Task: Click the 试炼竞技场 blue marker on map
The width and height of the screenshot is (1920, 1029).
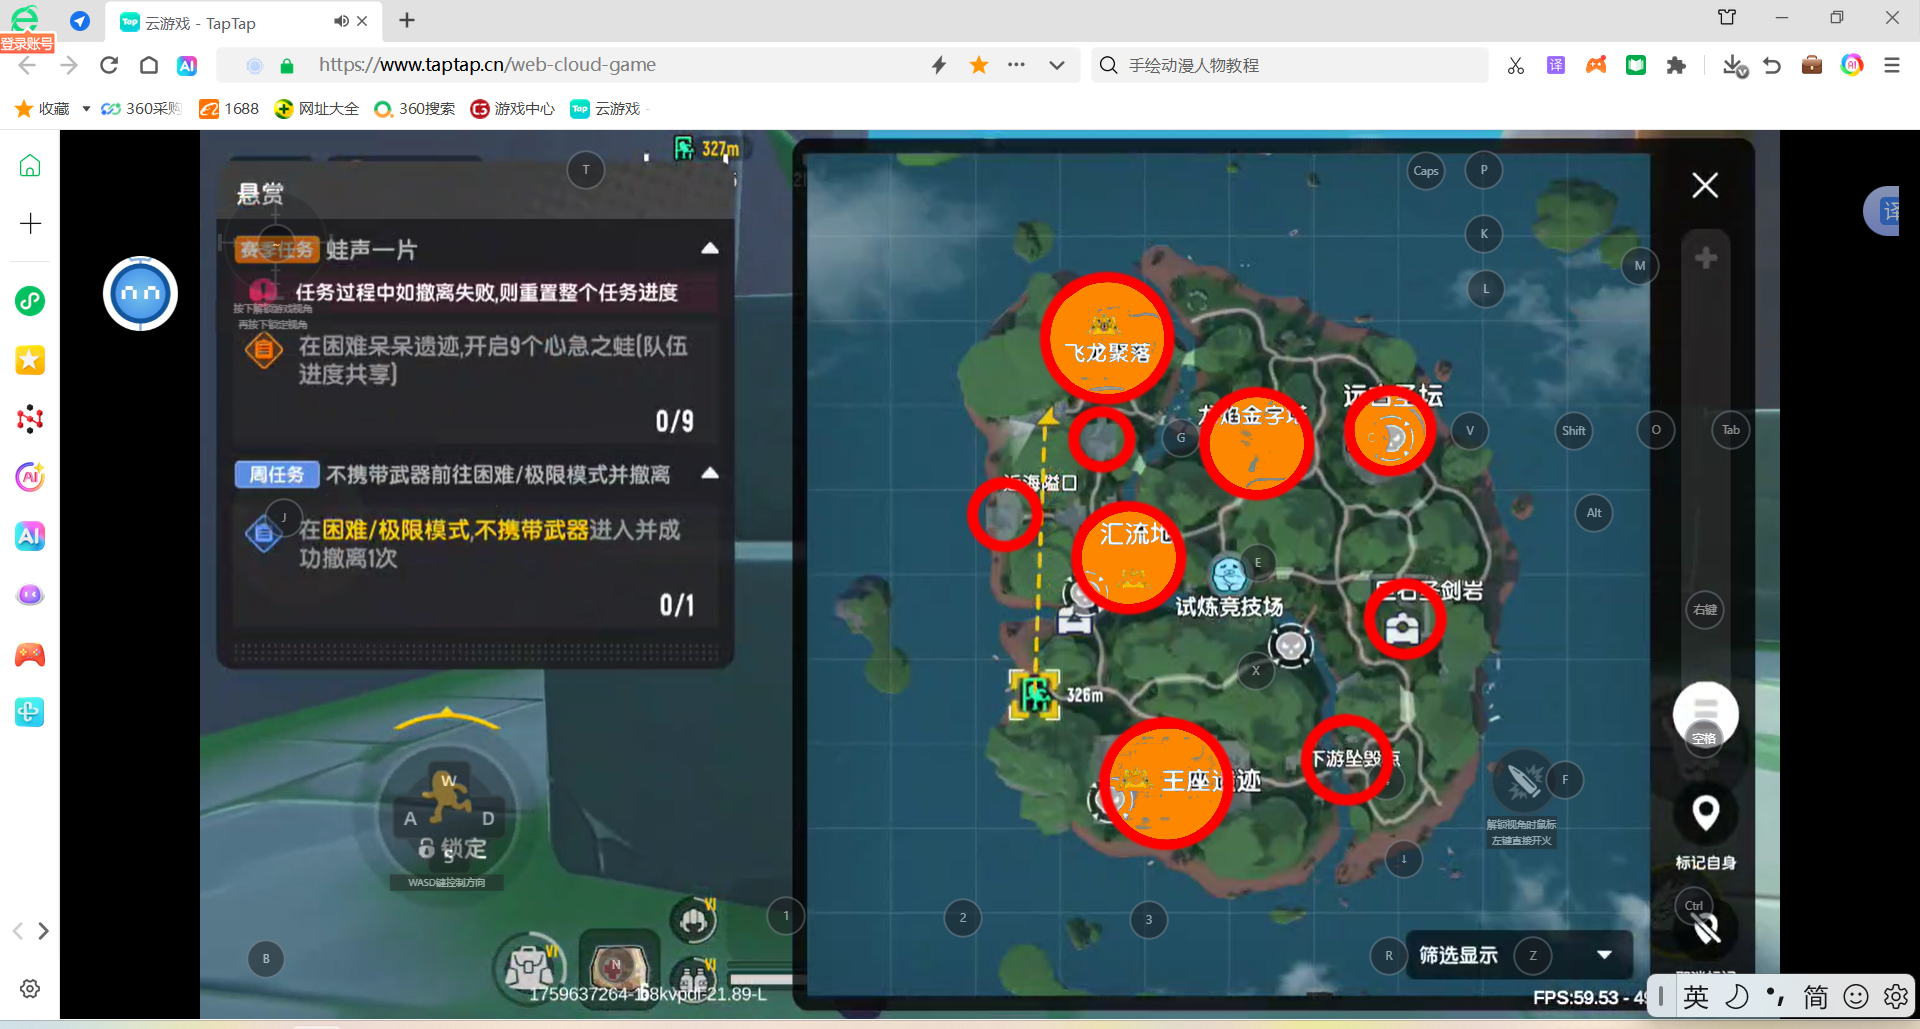Action: (1228, 575)
